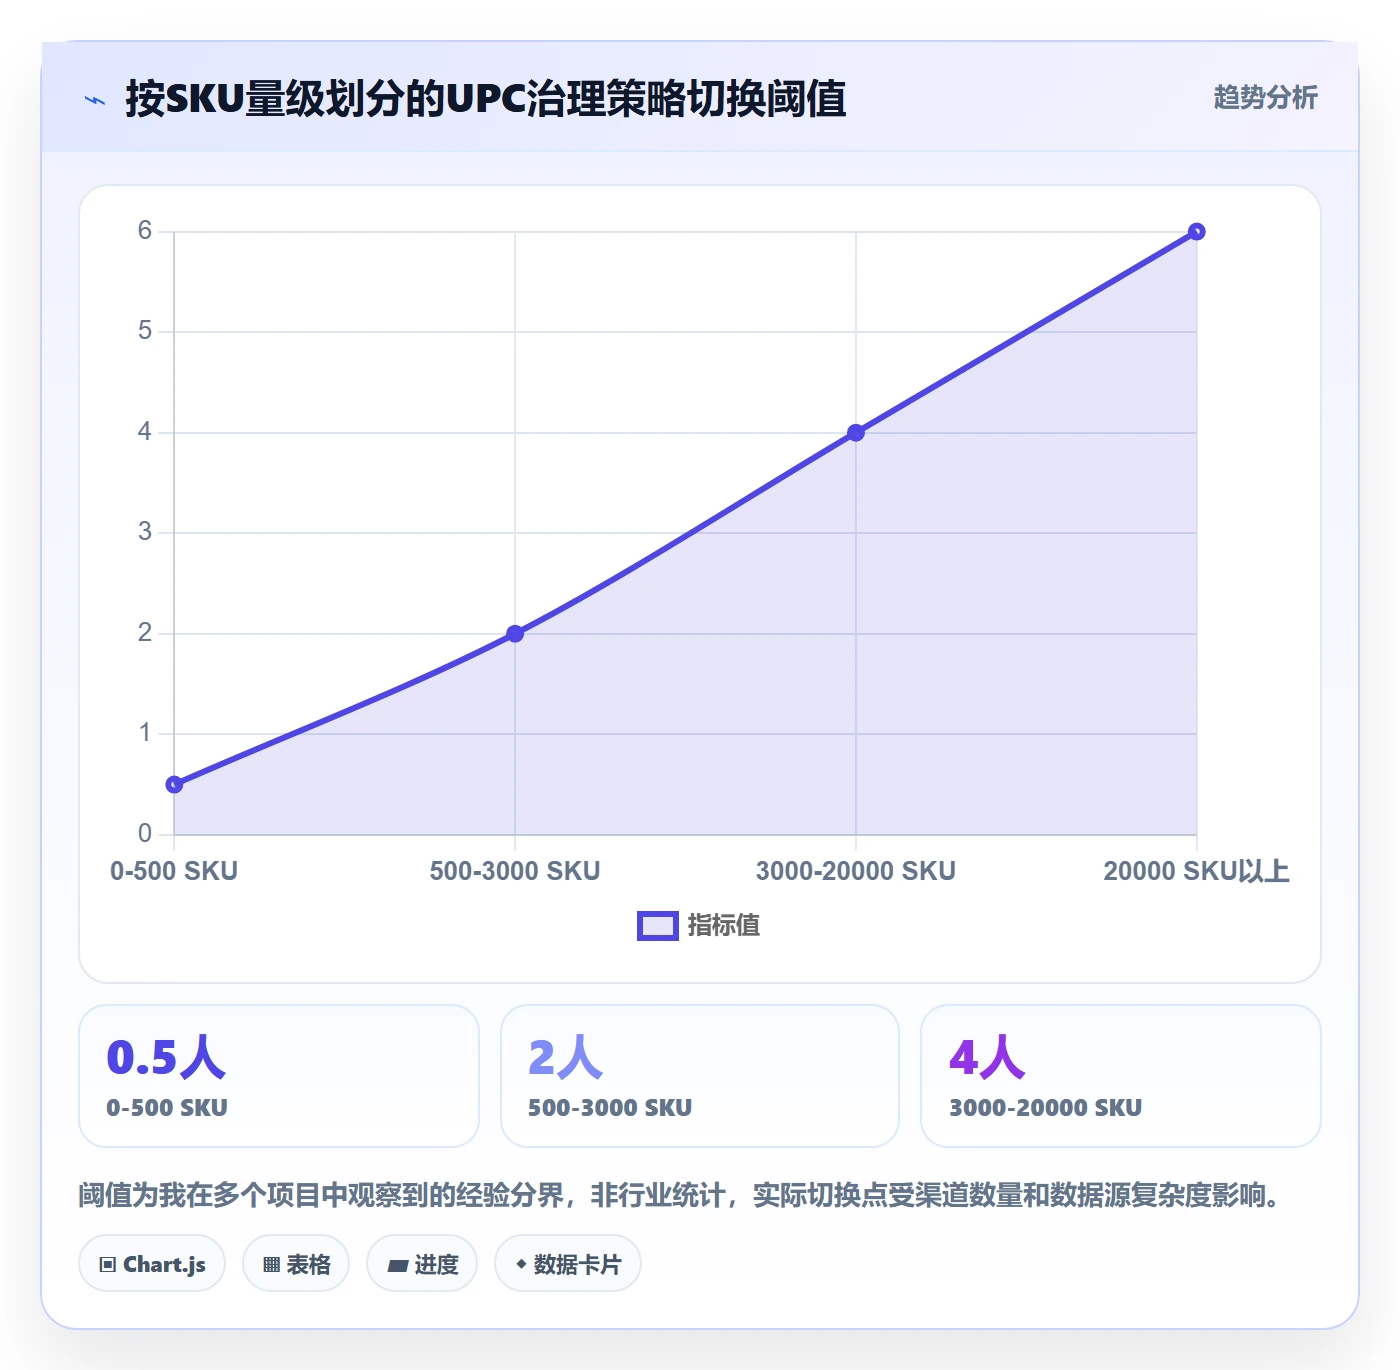Click the 3000-20000 SKU data point
The image size is (1400, 1370).
tap(856, 433)
